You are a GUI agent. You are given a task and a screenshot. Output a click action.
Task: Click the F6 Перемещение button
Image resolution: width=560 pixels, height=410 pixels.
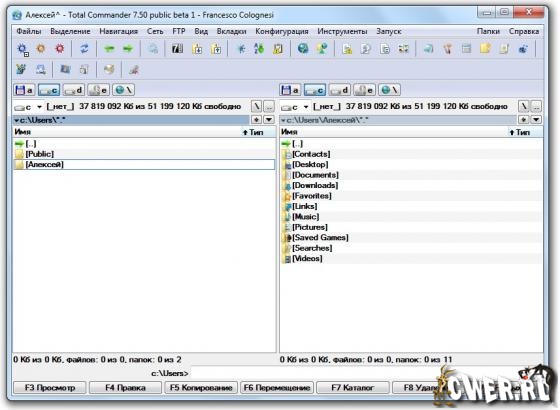277,388
